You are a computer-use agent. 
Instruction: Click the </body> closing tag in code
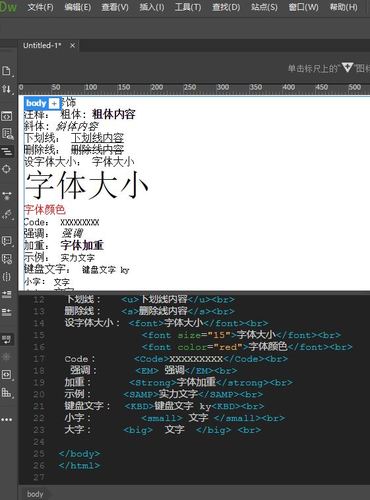click(79, 454)
